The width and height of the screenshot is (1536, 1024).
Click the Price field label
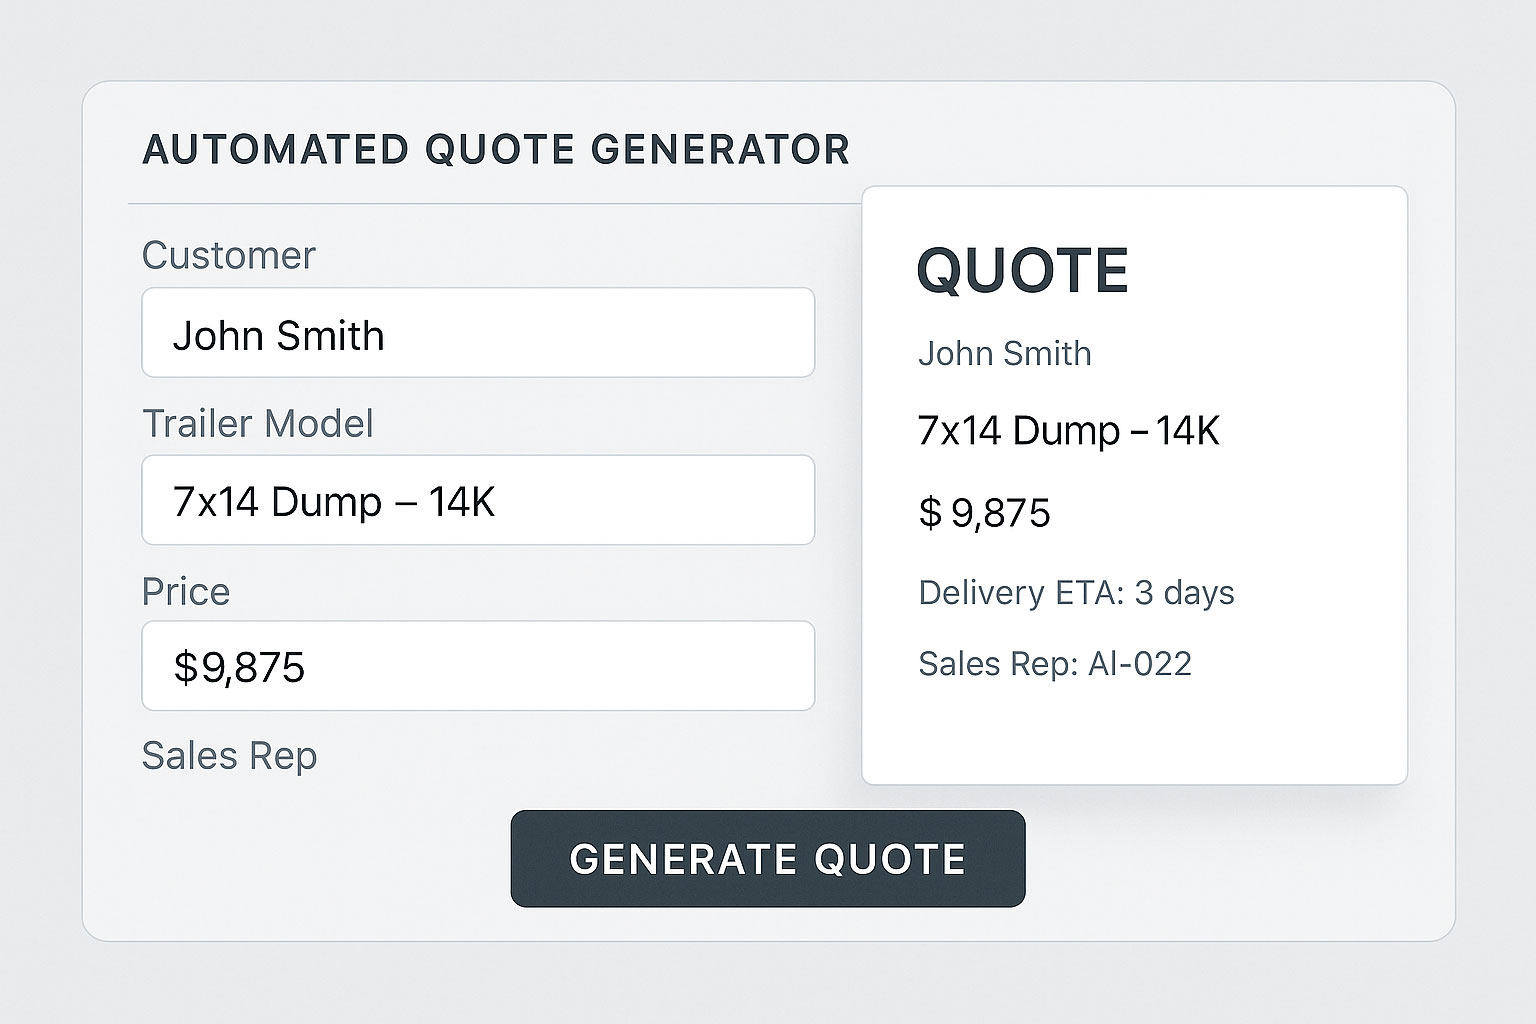click(185, 591)
